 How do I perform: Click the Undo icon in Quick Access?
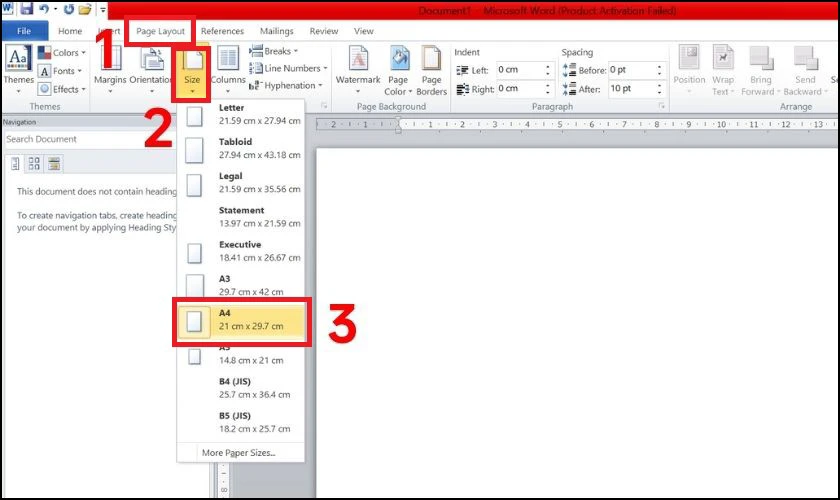44,9
